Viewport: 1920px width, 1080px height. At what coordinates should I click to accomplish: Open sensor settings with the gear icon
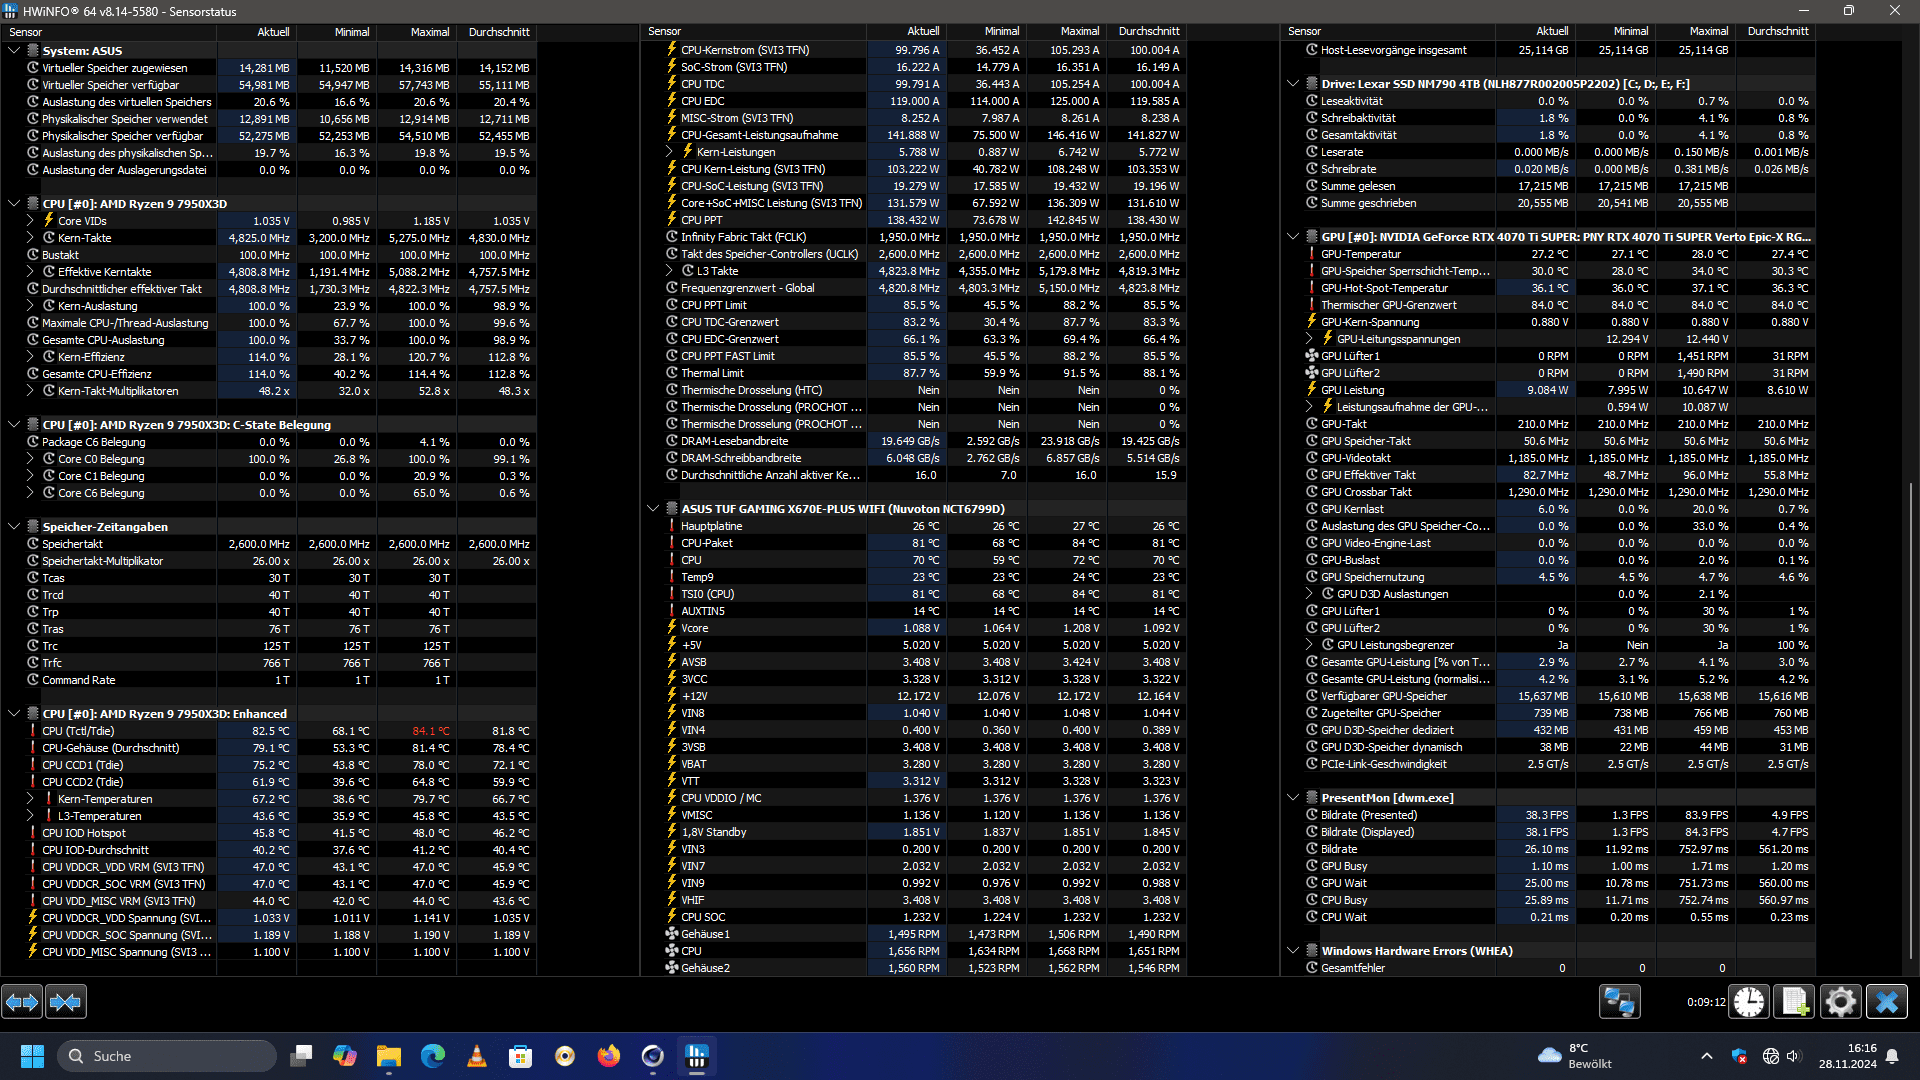coord(1840,1001)
